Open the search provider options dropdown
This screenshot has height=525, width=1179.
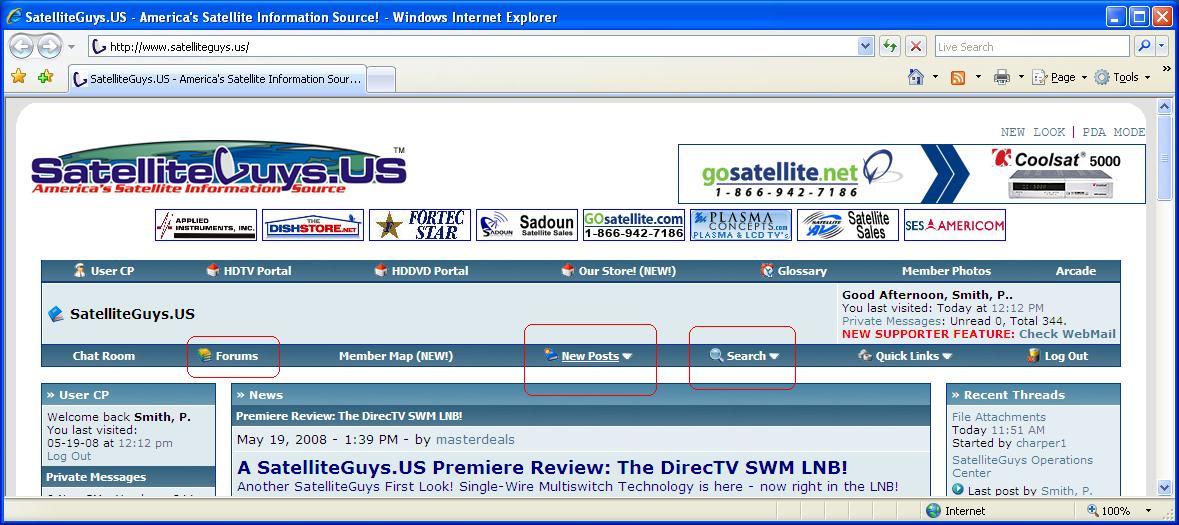1162,47
